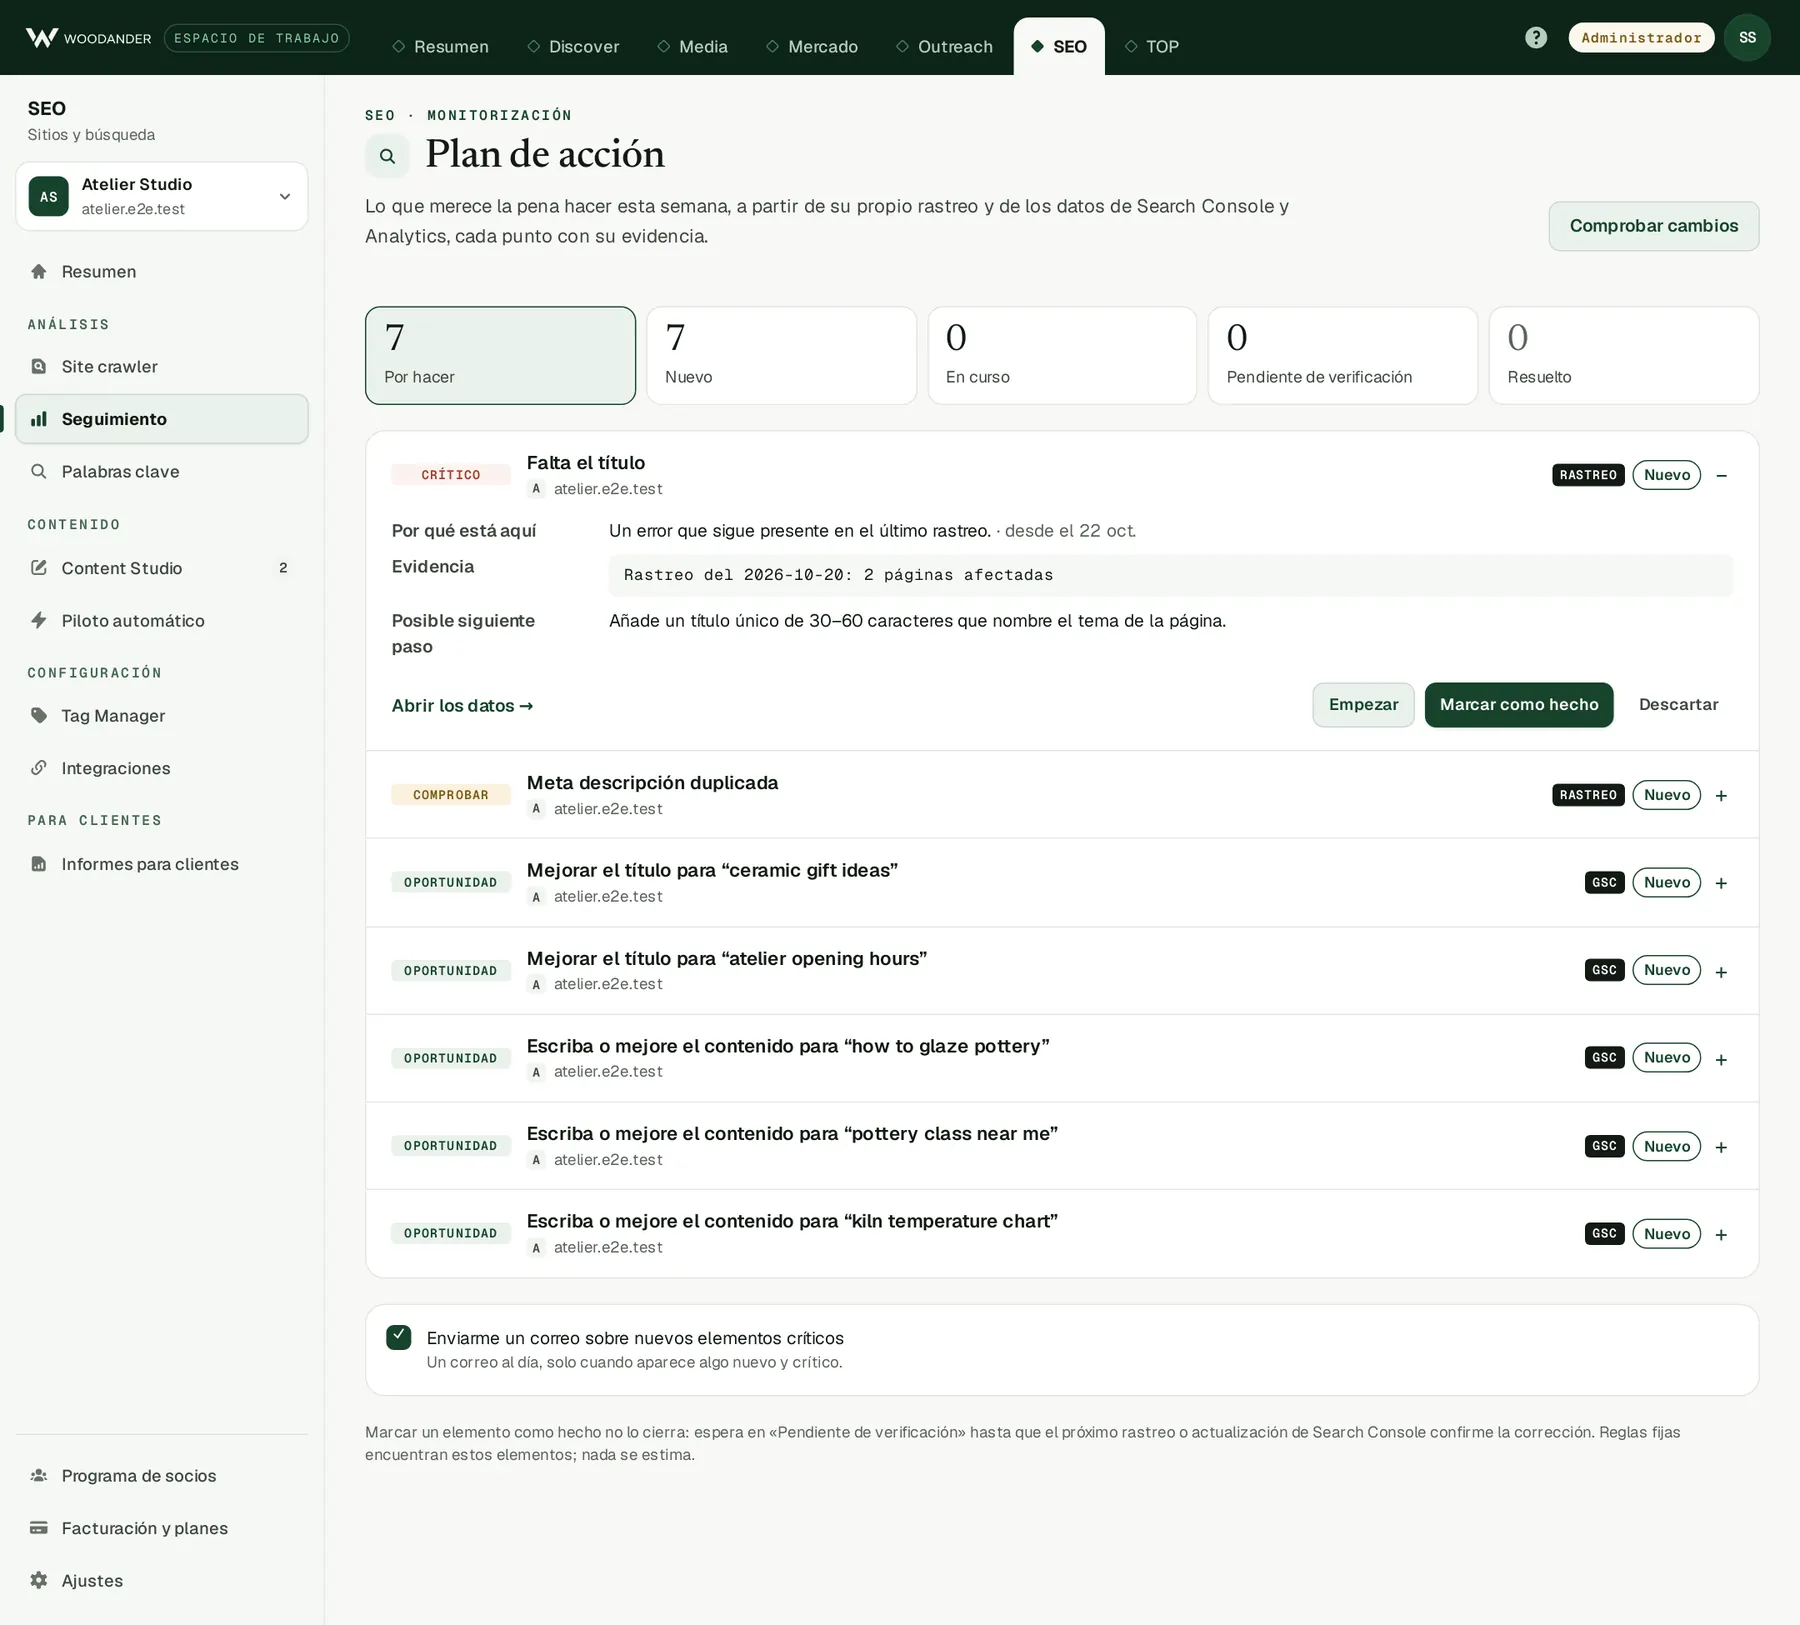This screenshot has width=1800, height=1625.
Task: Click Descartar for Falta el título
Action: pyautogui.click(x=1678, y=705)
